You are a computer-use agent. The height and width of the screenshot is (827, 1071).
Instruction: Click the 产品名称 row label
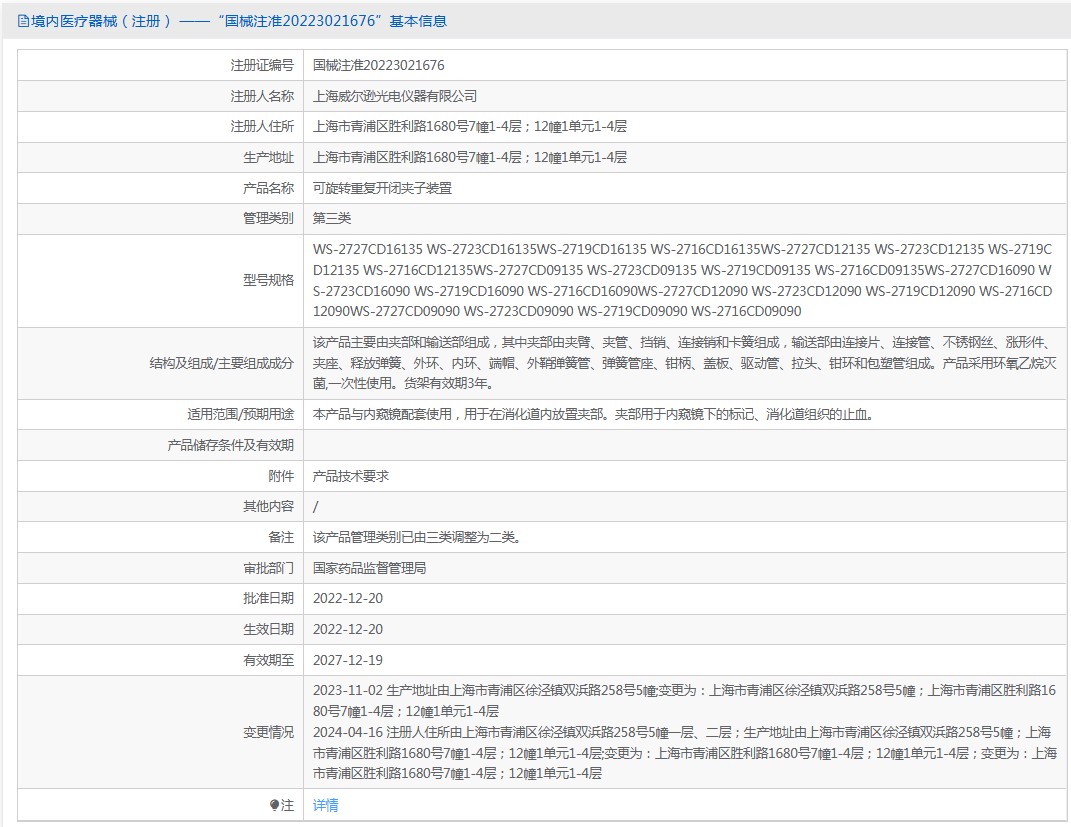tap(268, 188)
